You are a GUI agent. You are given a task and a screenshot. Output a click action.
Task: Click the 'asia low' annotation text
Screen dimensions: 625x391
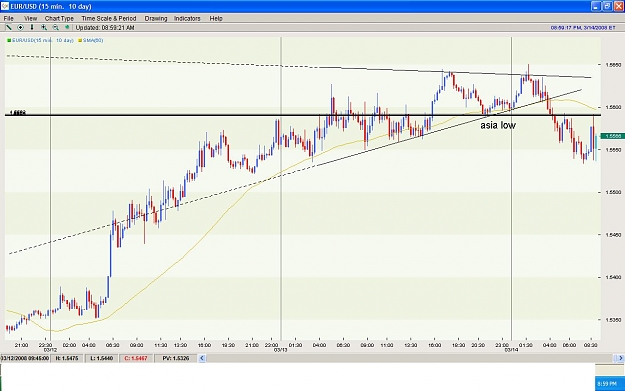point(498,125)
